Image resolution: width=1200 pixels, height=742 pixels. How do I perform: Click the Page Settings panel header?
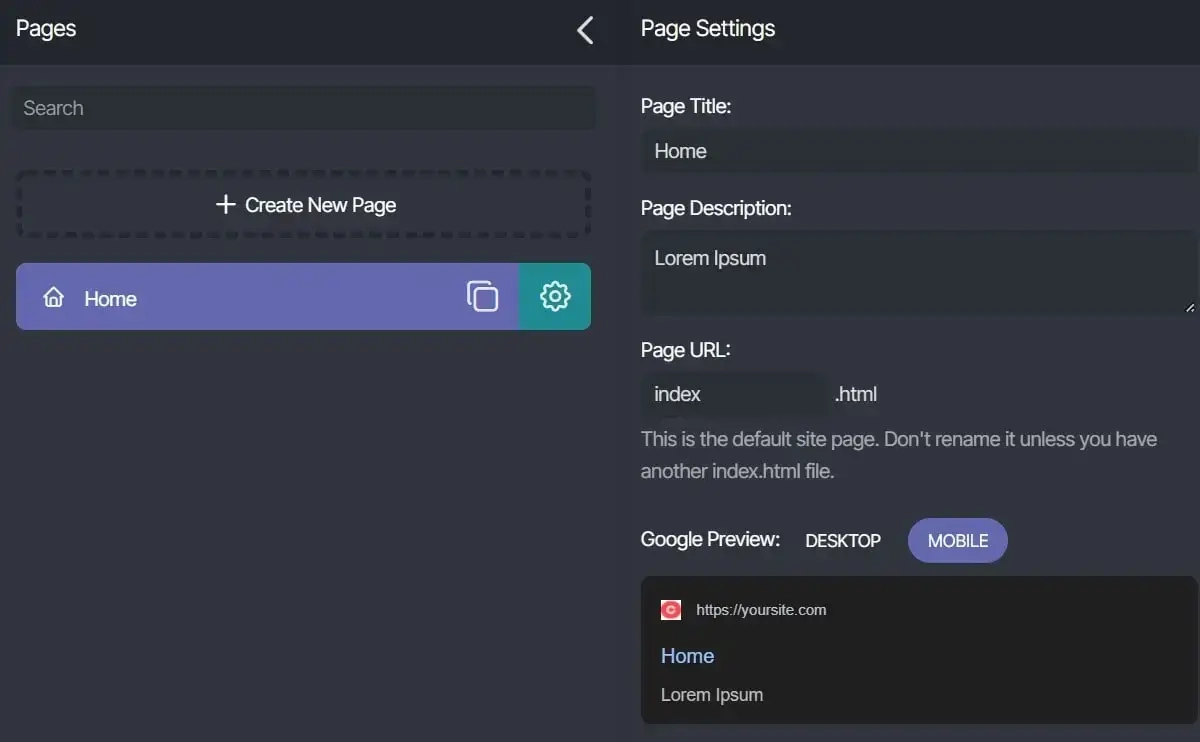click(x=708, y=29)
